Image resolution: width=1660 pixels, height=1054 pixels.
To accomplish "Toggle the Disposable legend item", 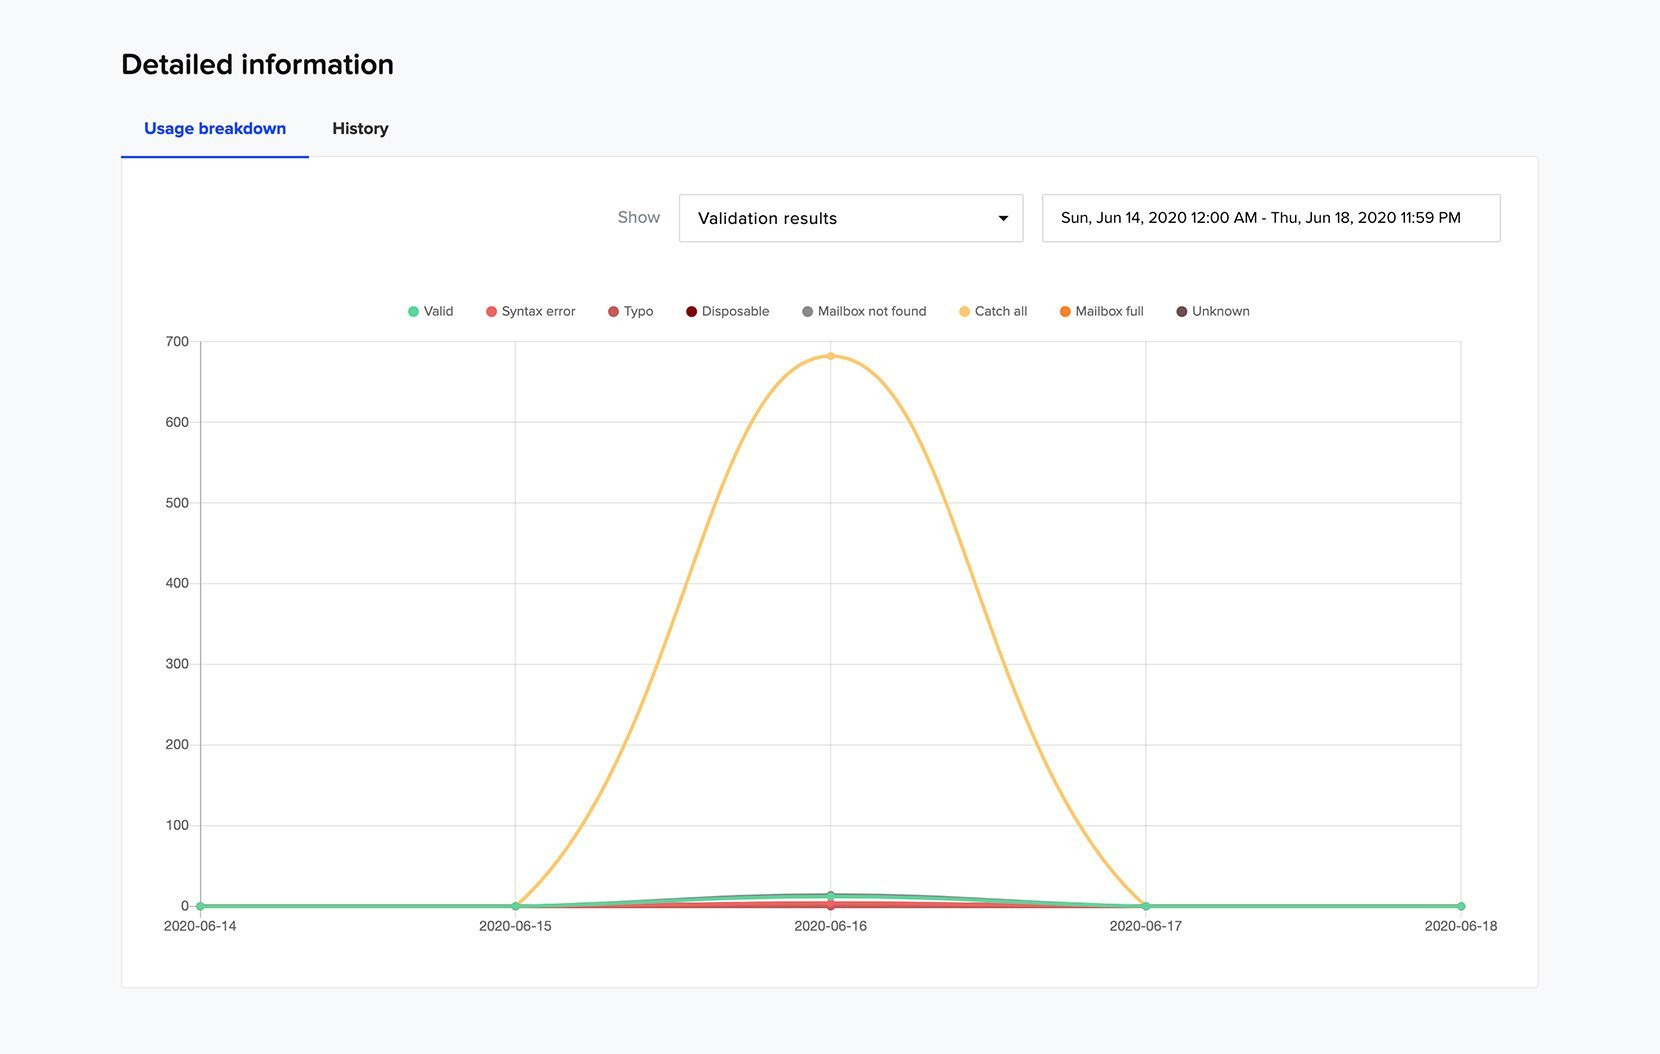I will tap(728, 311).
